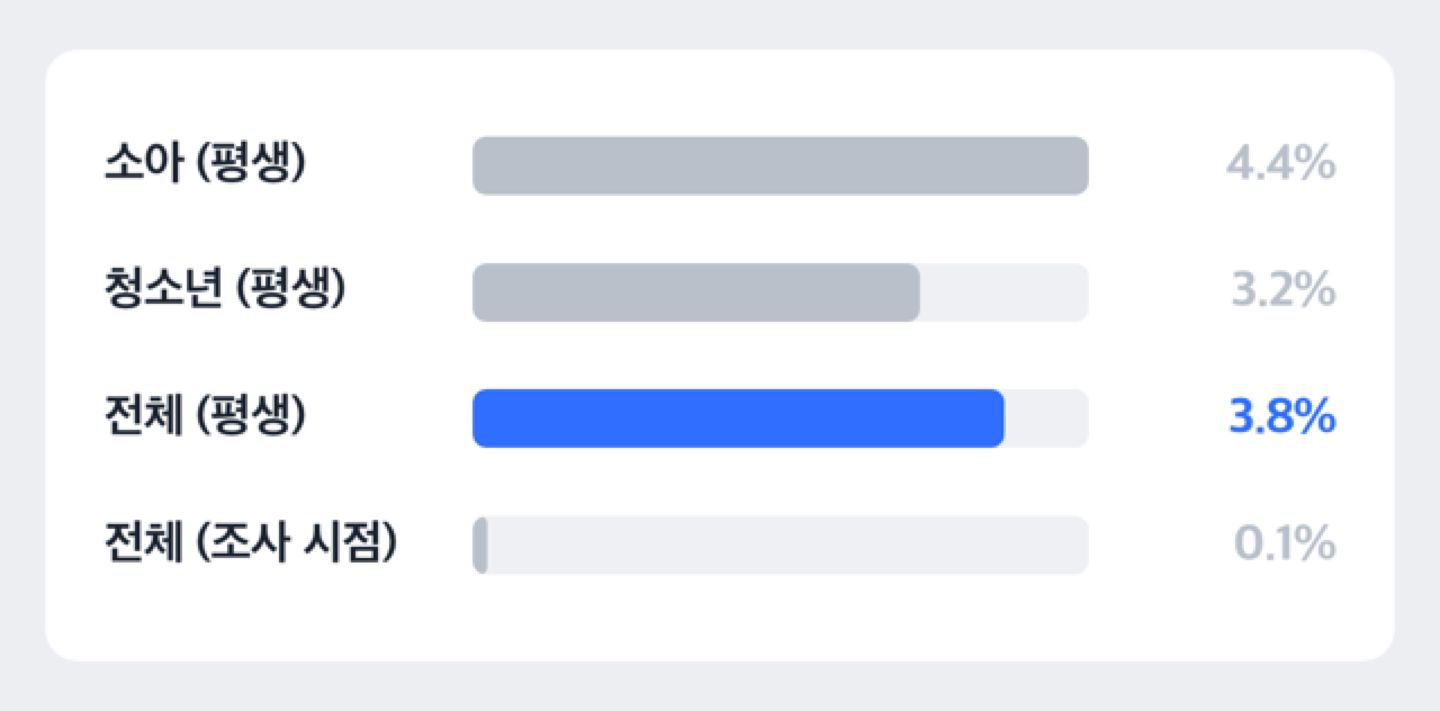Click unfilled remainder of the blue bar's track
Image resolution: width=1440 pixels, height=711 pixels.
pyautogui.click(x=1047, y=418)
